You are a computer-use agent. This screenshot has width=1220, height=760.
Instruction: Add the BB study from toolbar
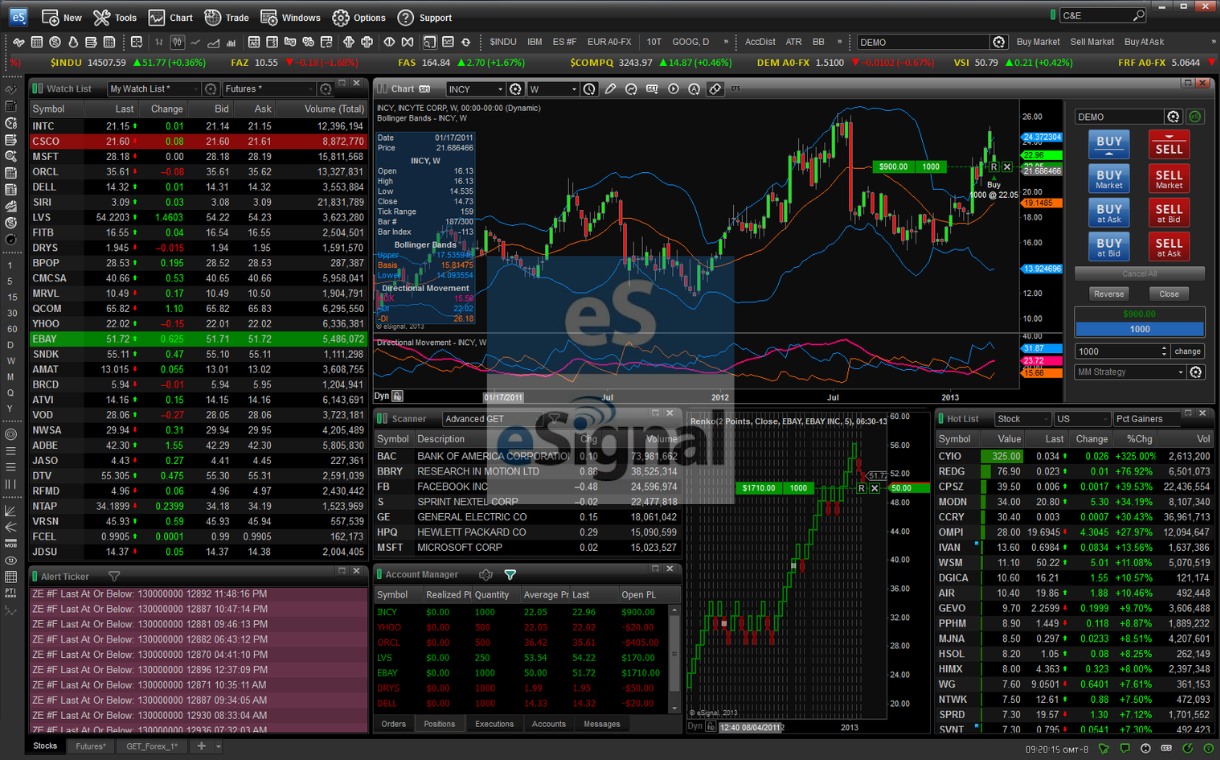pyautogui.click(x=819, y=42)
